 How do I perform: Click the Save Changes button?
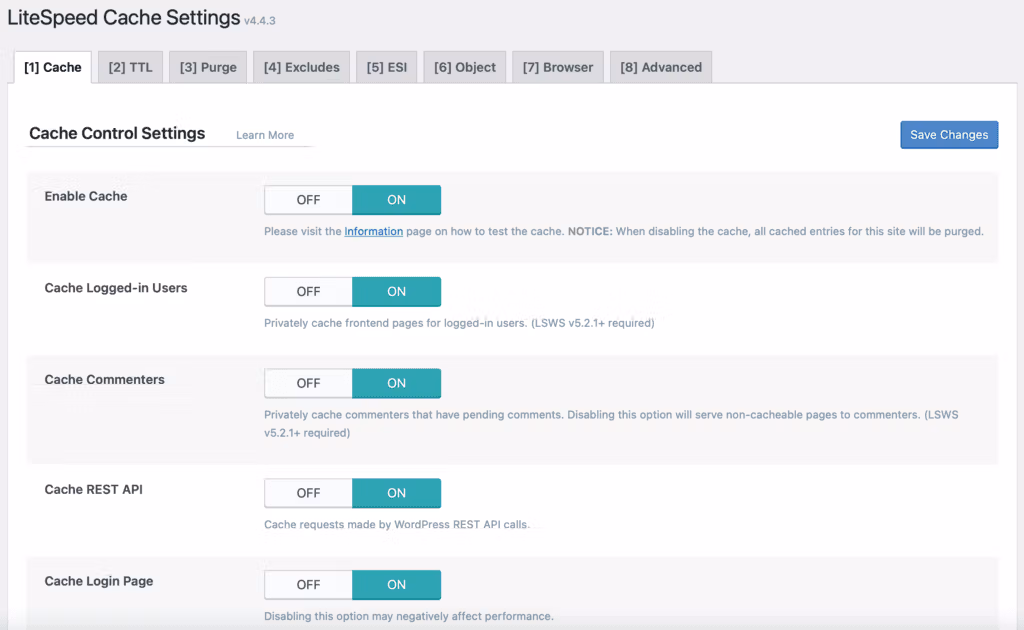coord(949,134)
